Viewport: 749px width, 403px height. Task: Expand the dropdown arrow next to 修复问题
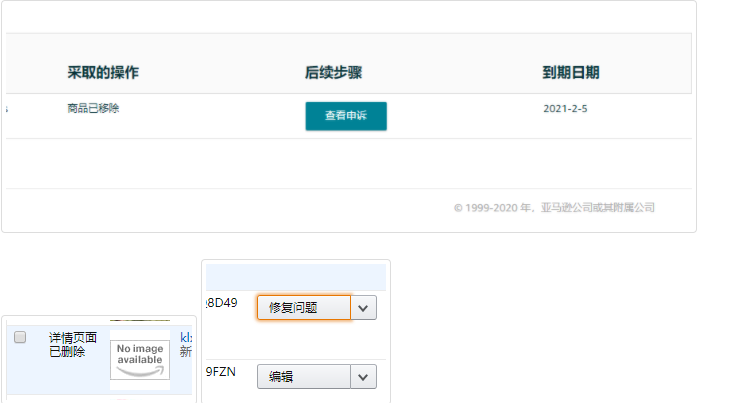[x=364, y=307]
